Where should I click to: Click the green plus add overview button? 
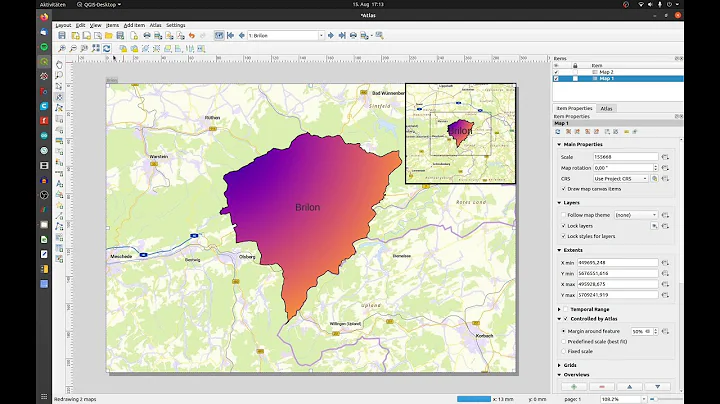(574, 387)
